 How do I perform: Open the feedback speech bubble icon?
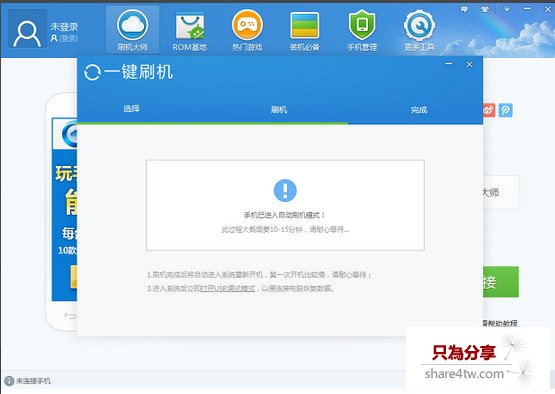pyautogui.click(x=464, y=10)
